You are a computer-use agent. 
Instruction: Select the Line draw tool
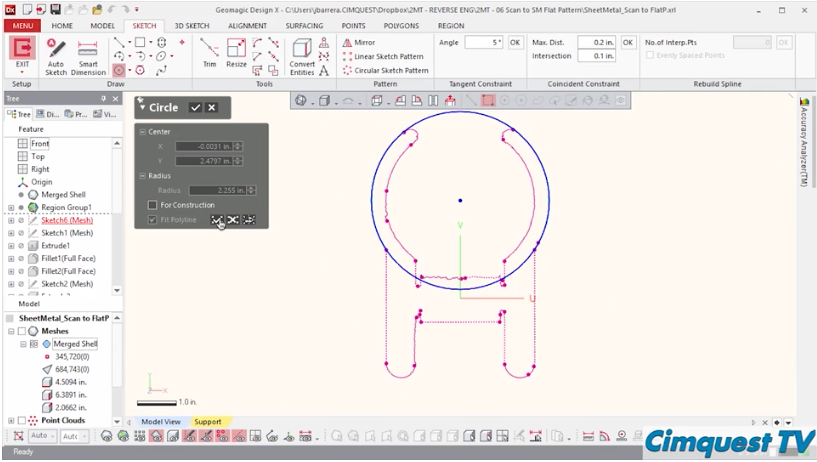pyautogui.click(x=119, y=42)
